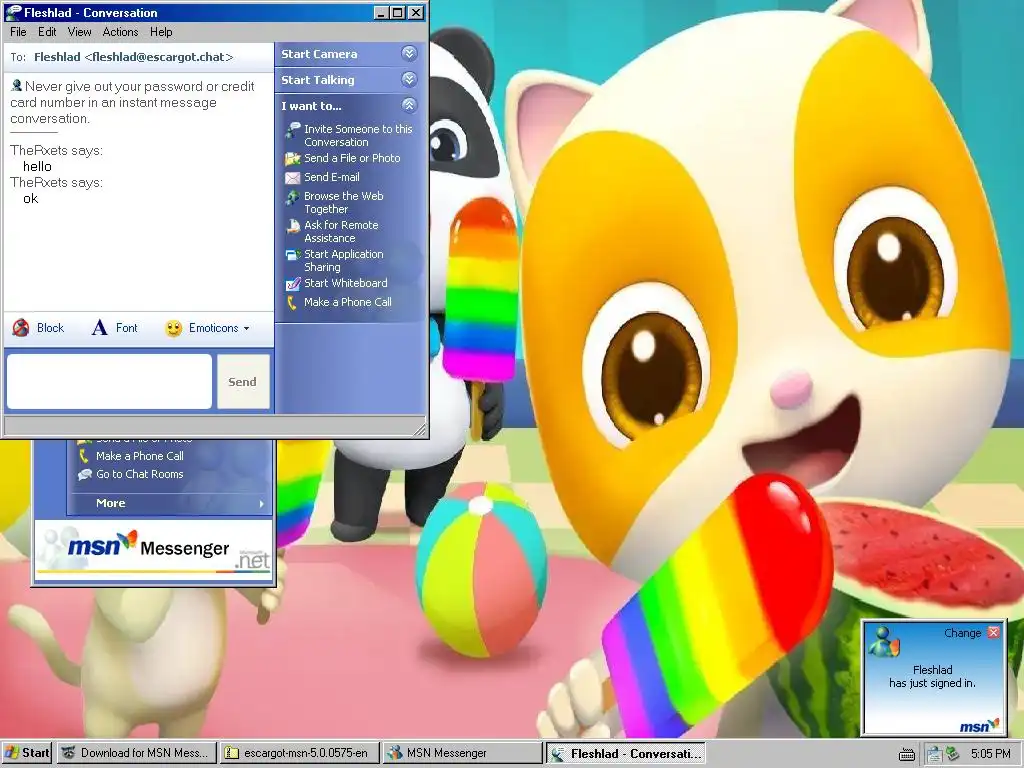Open the Emoticons dropdown arrow
The width and height of the screenshot is (1024, 768).
(246, 328)
